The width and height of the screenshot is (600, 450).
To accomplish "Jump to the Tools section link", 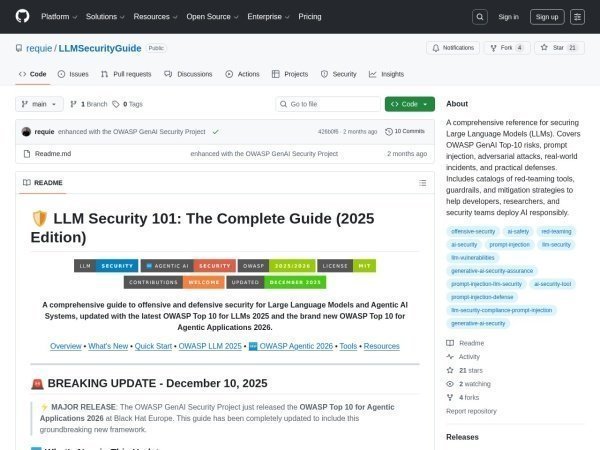I will (348, 346).
